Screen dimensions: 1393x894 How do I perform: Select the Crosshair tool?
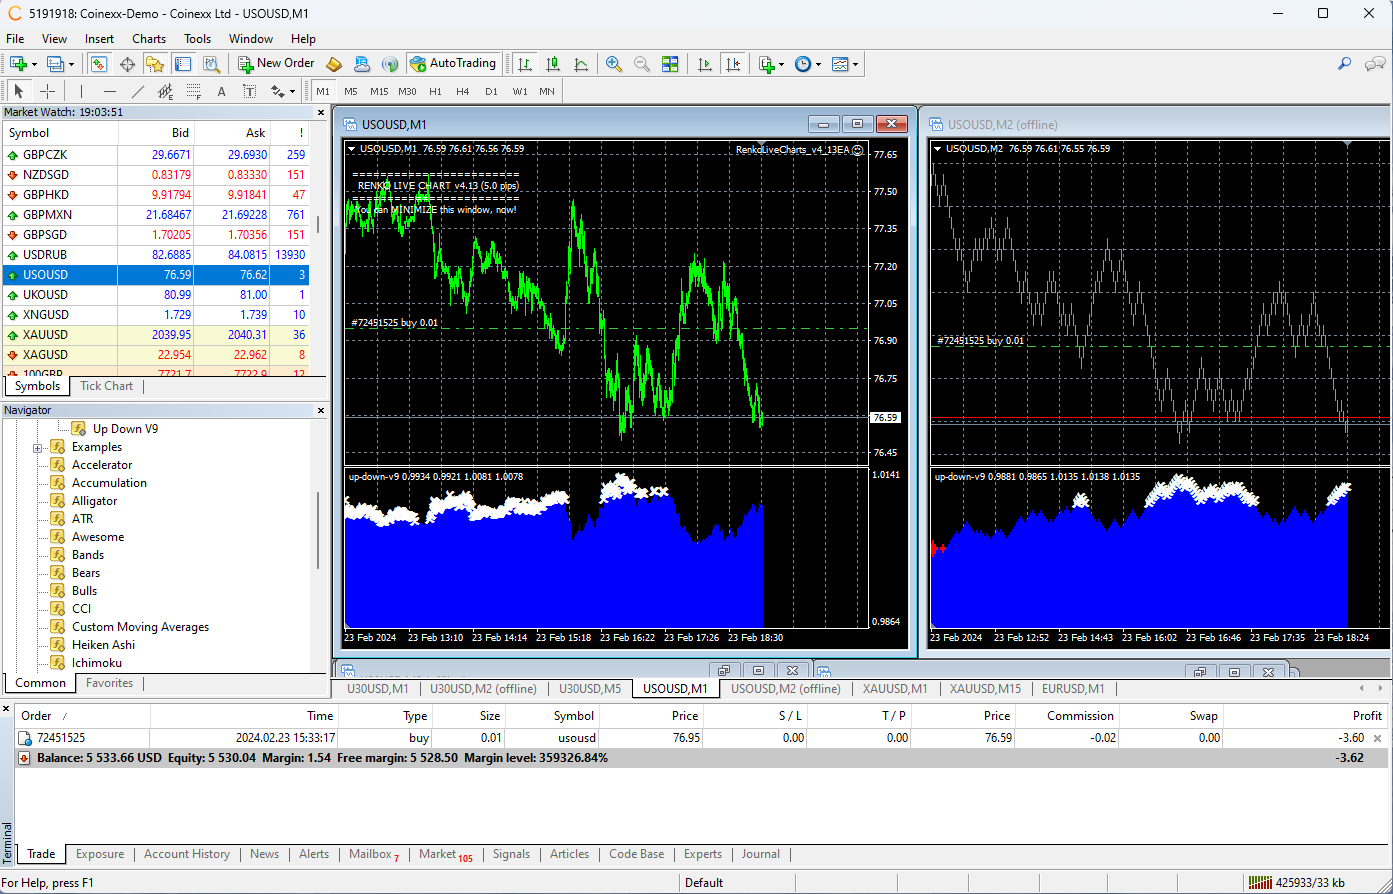tap(47, 91)
